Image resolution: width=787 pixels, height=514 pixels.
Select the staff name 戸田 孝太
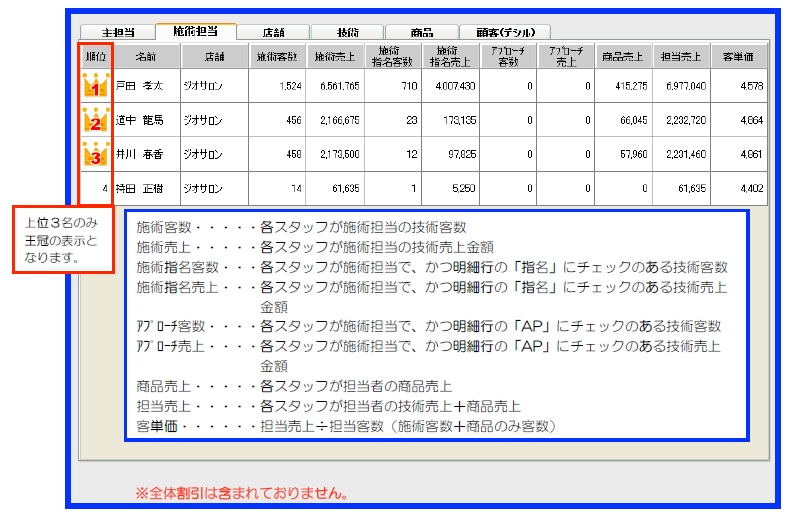click(x=139, y=86)
